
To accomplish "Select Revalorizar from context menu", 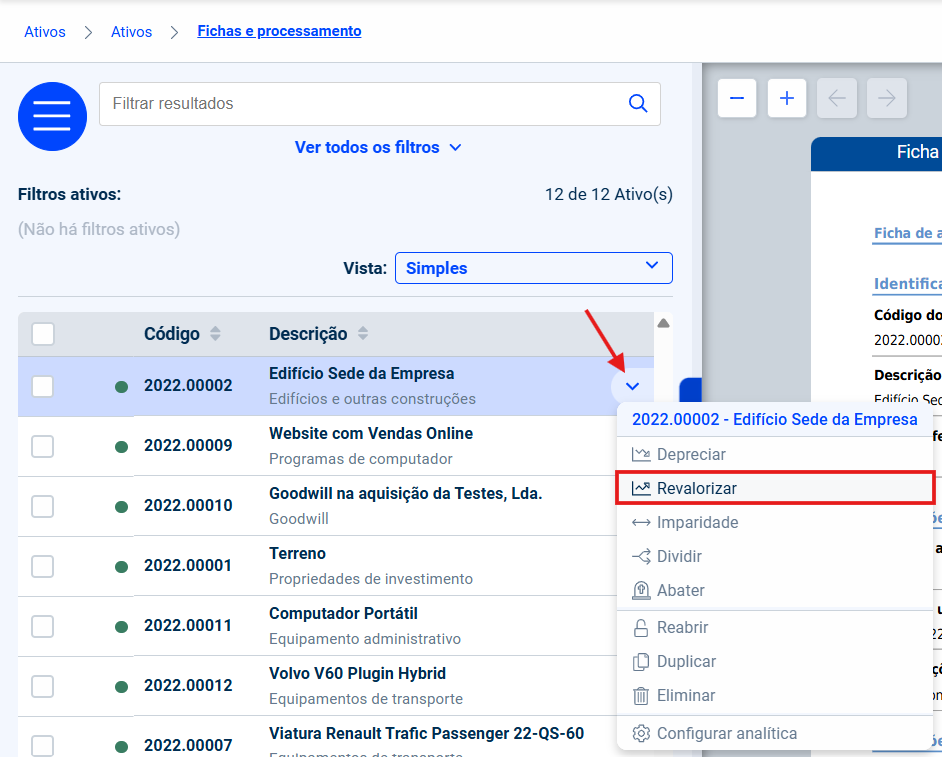I will tap(775, 488).
